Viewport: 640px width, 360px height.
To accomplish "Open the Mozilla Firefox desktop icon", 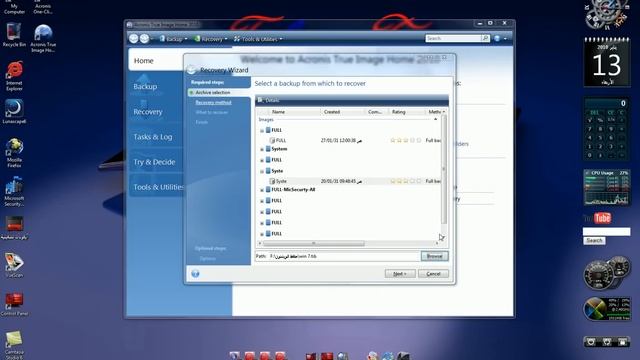I will [14, 153].
